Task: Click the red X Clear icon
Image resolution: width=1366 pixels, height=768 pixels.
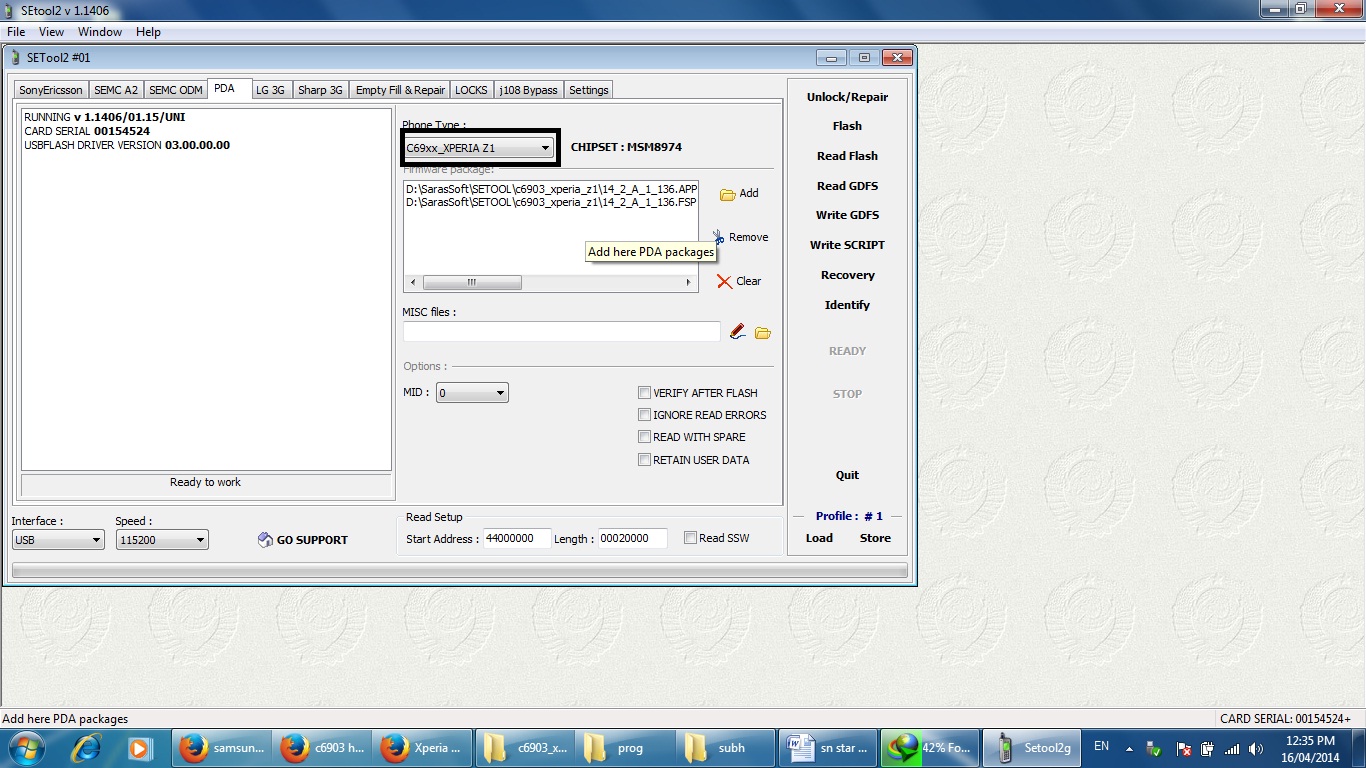Action: 725,281
